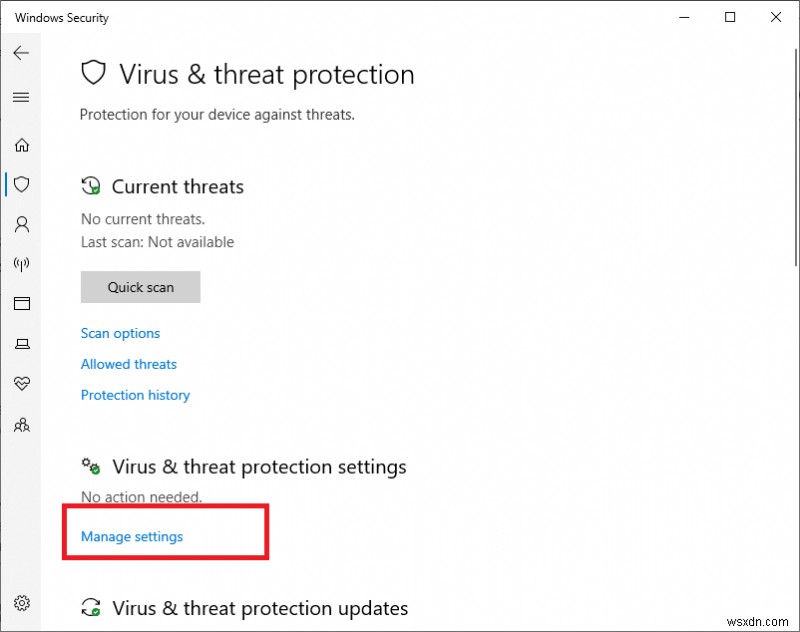Viewport: 800px width, 632px height.
Task: Select Virus & threat protection shield icon
Action: click(x=21, y=184)
